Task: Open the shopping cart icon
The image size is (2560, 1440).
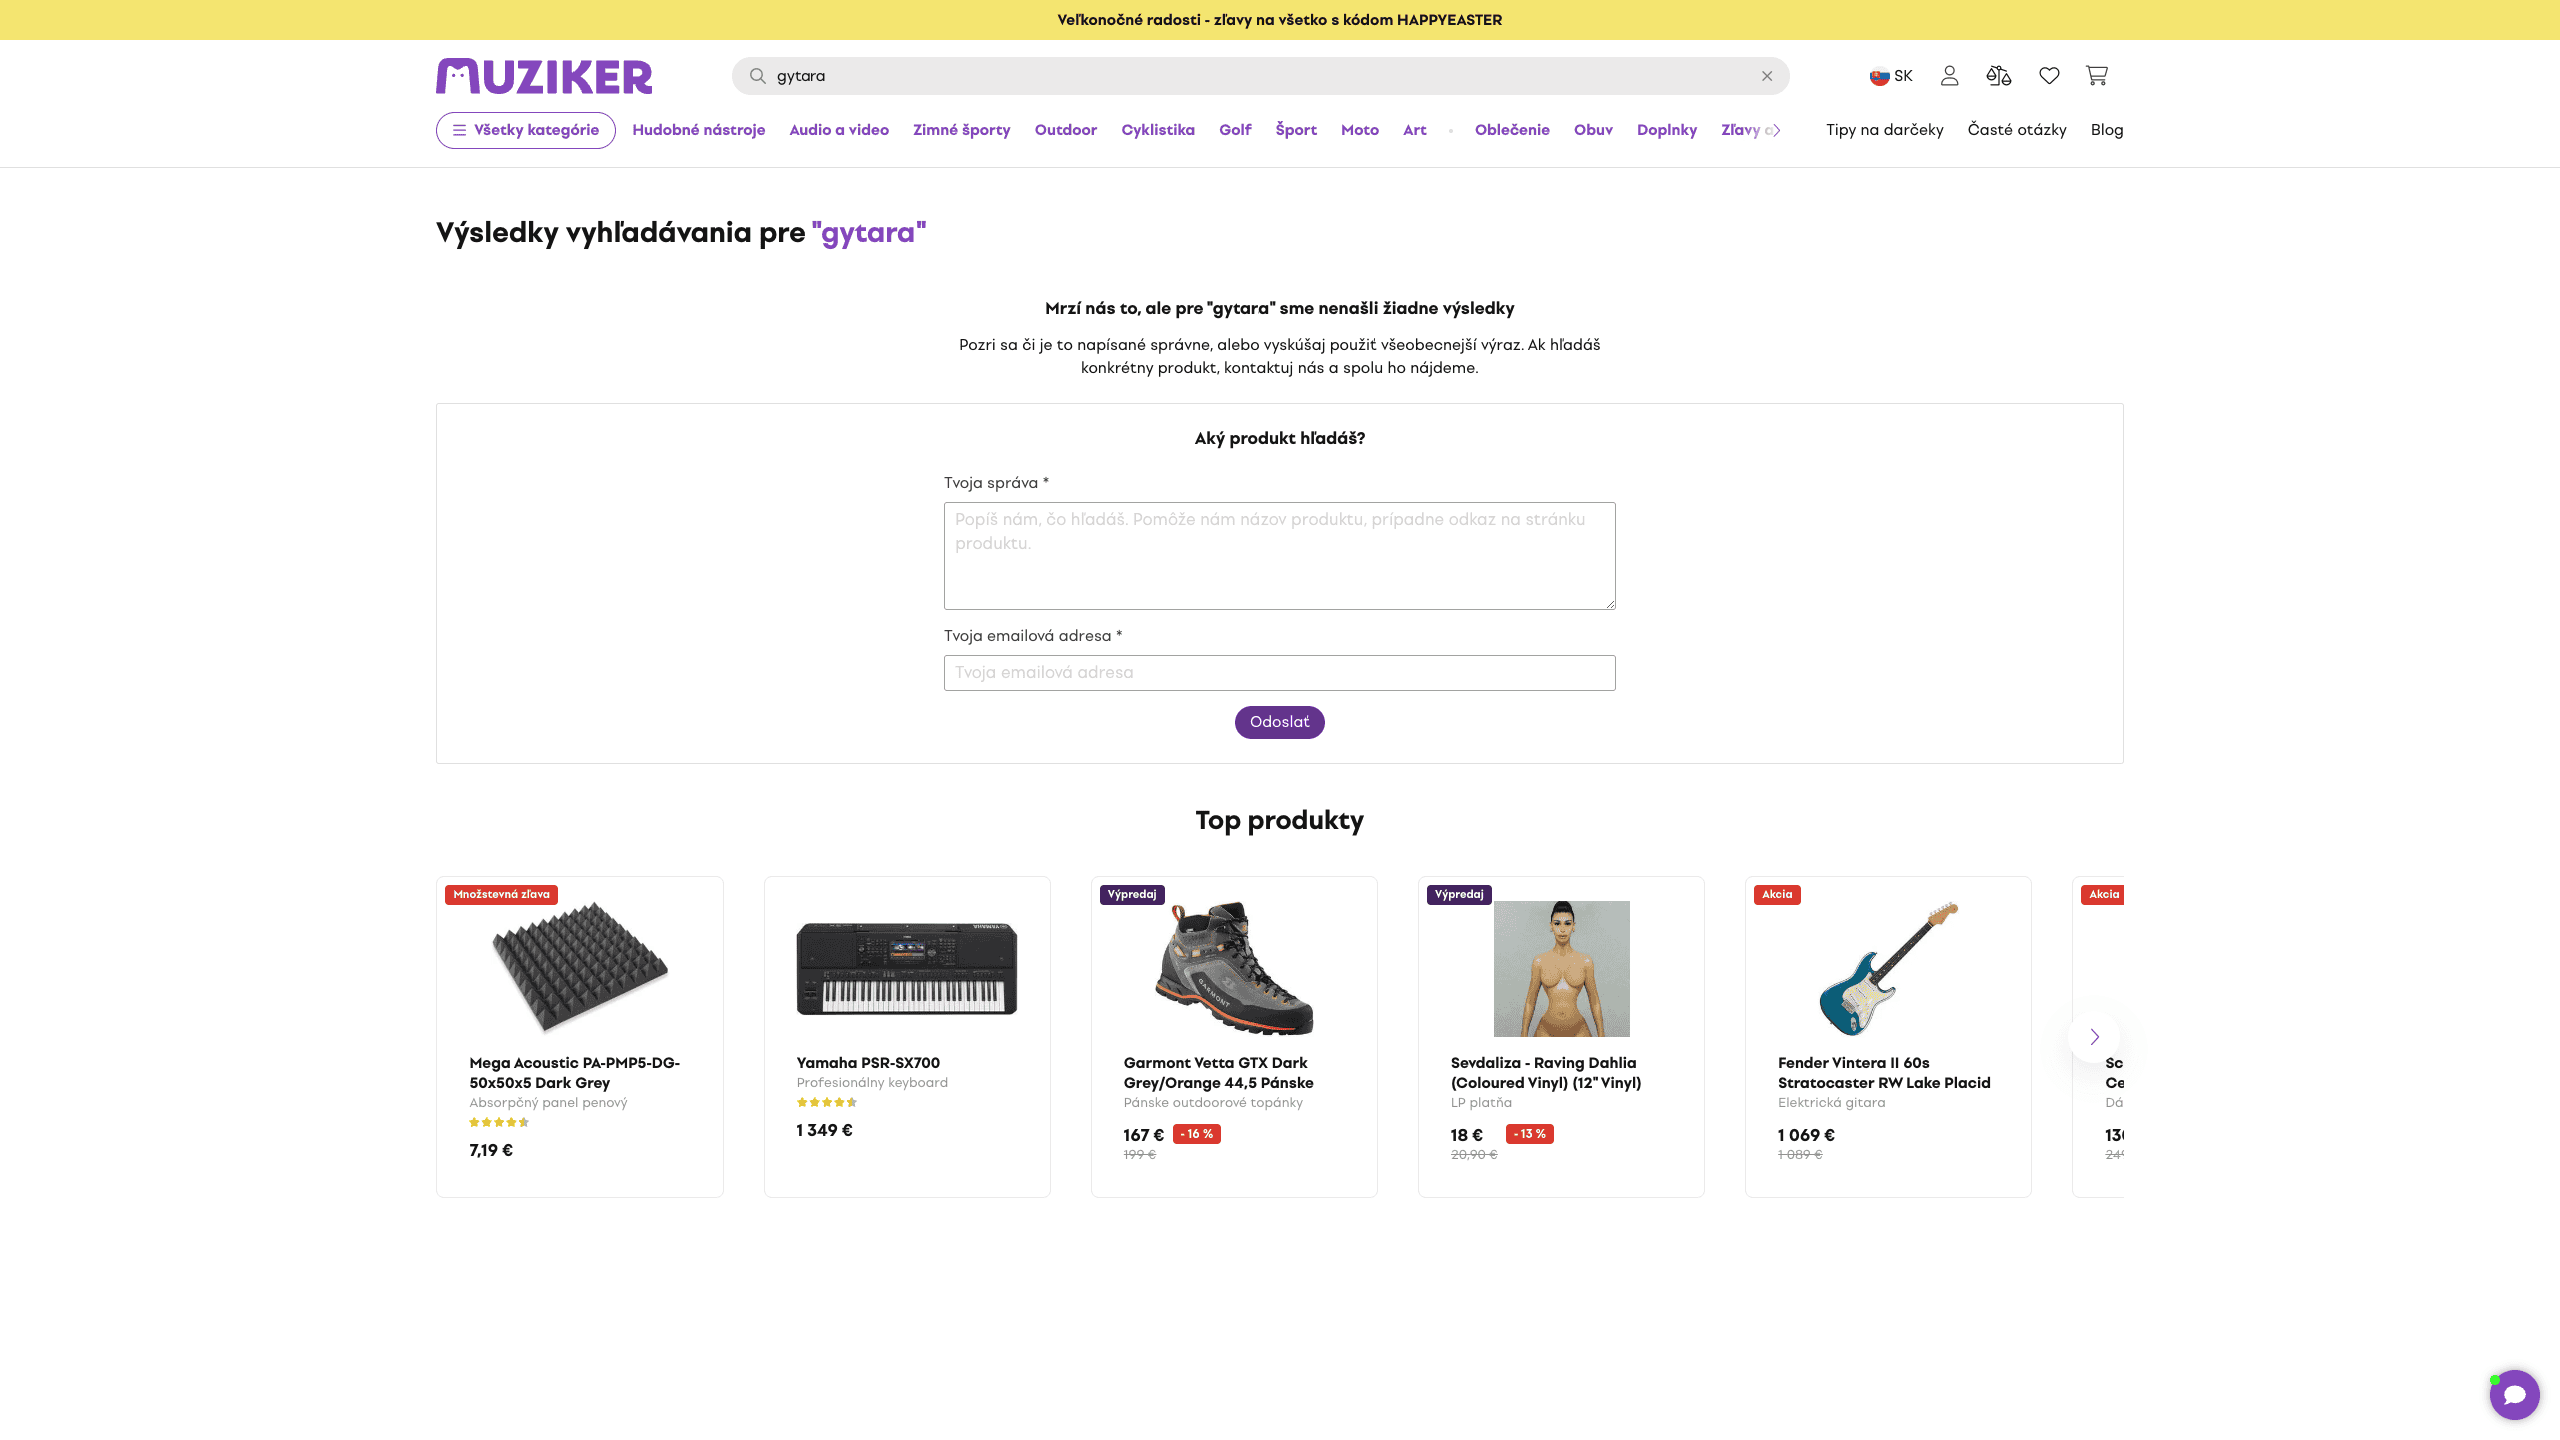Action: (2096, 76)
